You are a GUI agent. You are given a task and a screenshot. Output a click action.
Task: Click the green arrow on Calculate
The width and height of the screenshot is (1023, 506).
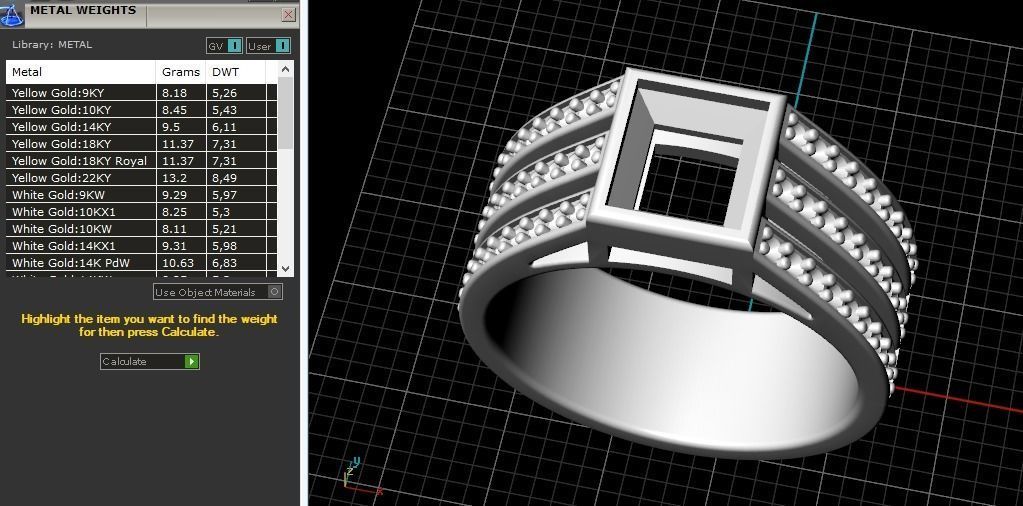click(191, 361)
